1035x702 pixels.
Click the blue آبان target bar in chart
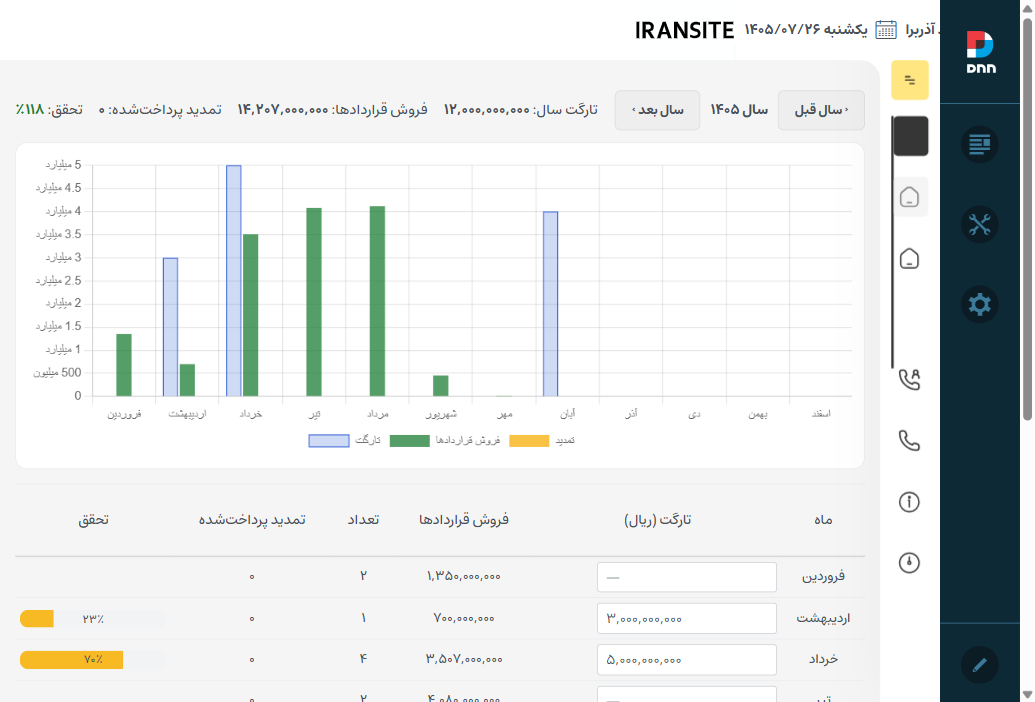(551, 303)
